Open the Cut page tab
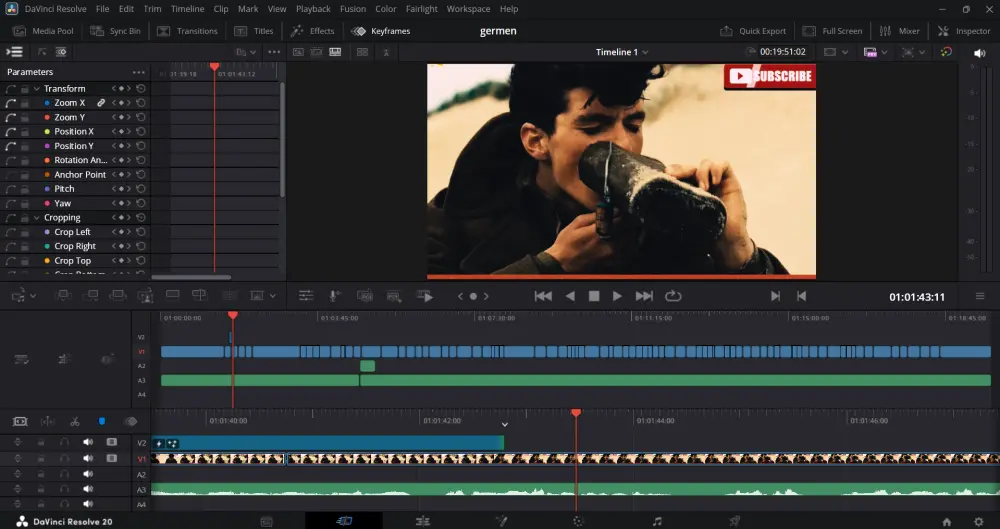This screenshot has height=529, width=1000. coord(344,521)
